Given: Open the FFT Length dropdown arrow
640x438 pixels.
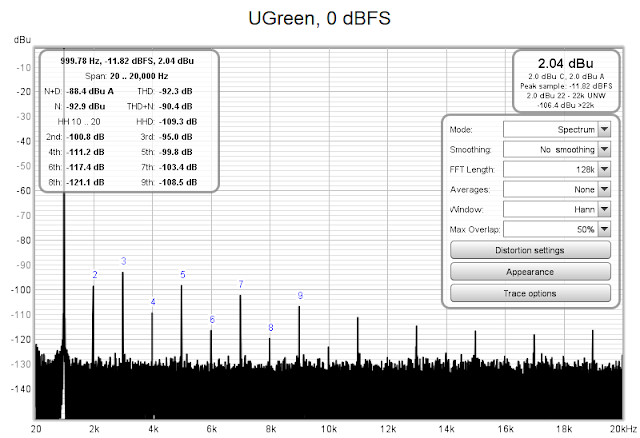Looking at the screenshot, I should point(604,169).
